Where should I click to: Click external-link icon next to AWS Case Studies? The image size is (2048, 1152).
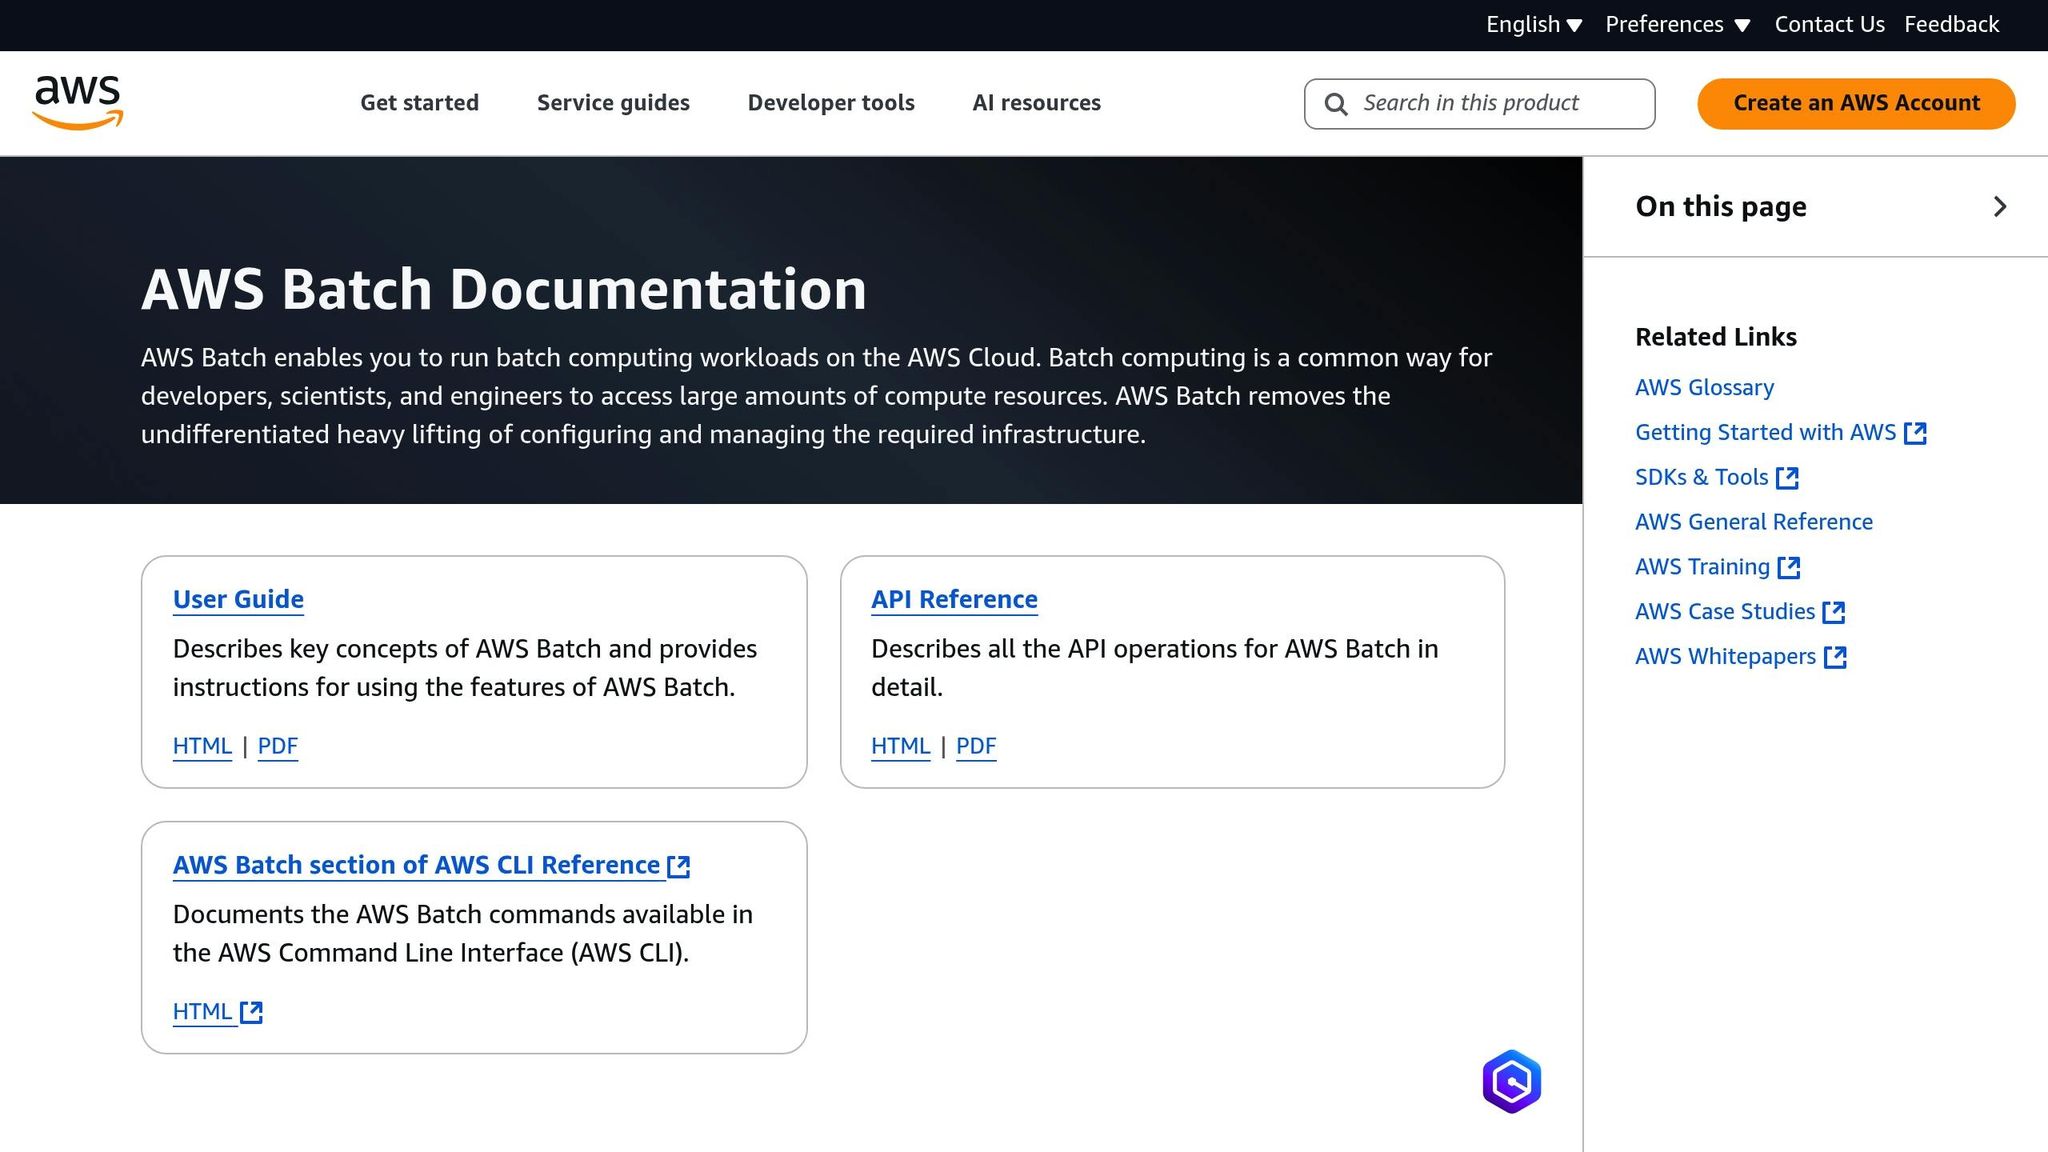pyautogui.click(x=1834, y=612)
